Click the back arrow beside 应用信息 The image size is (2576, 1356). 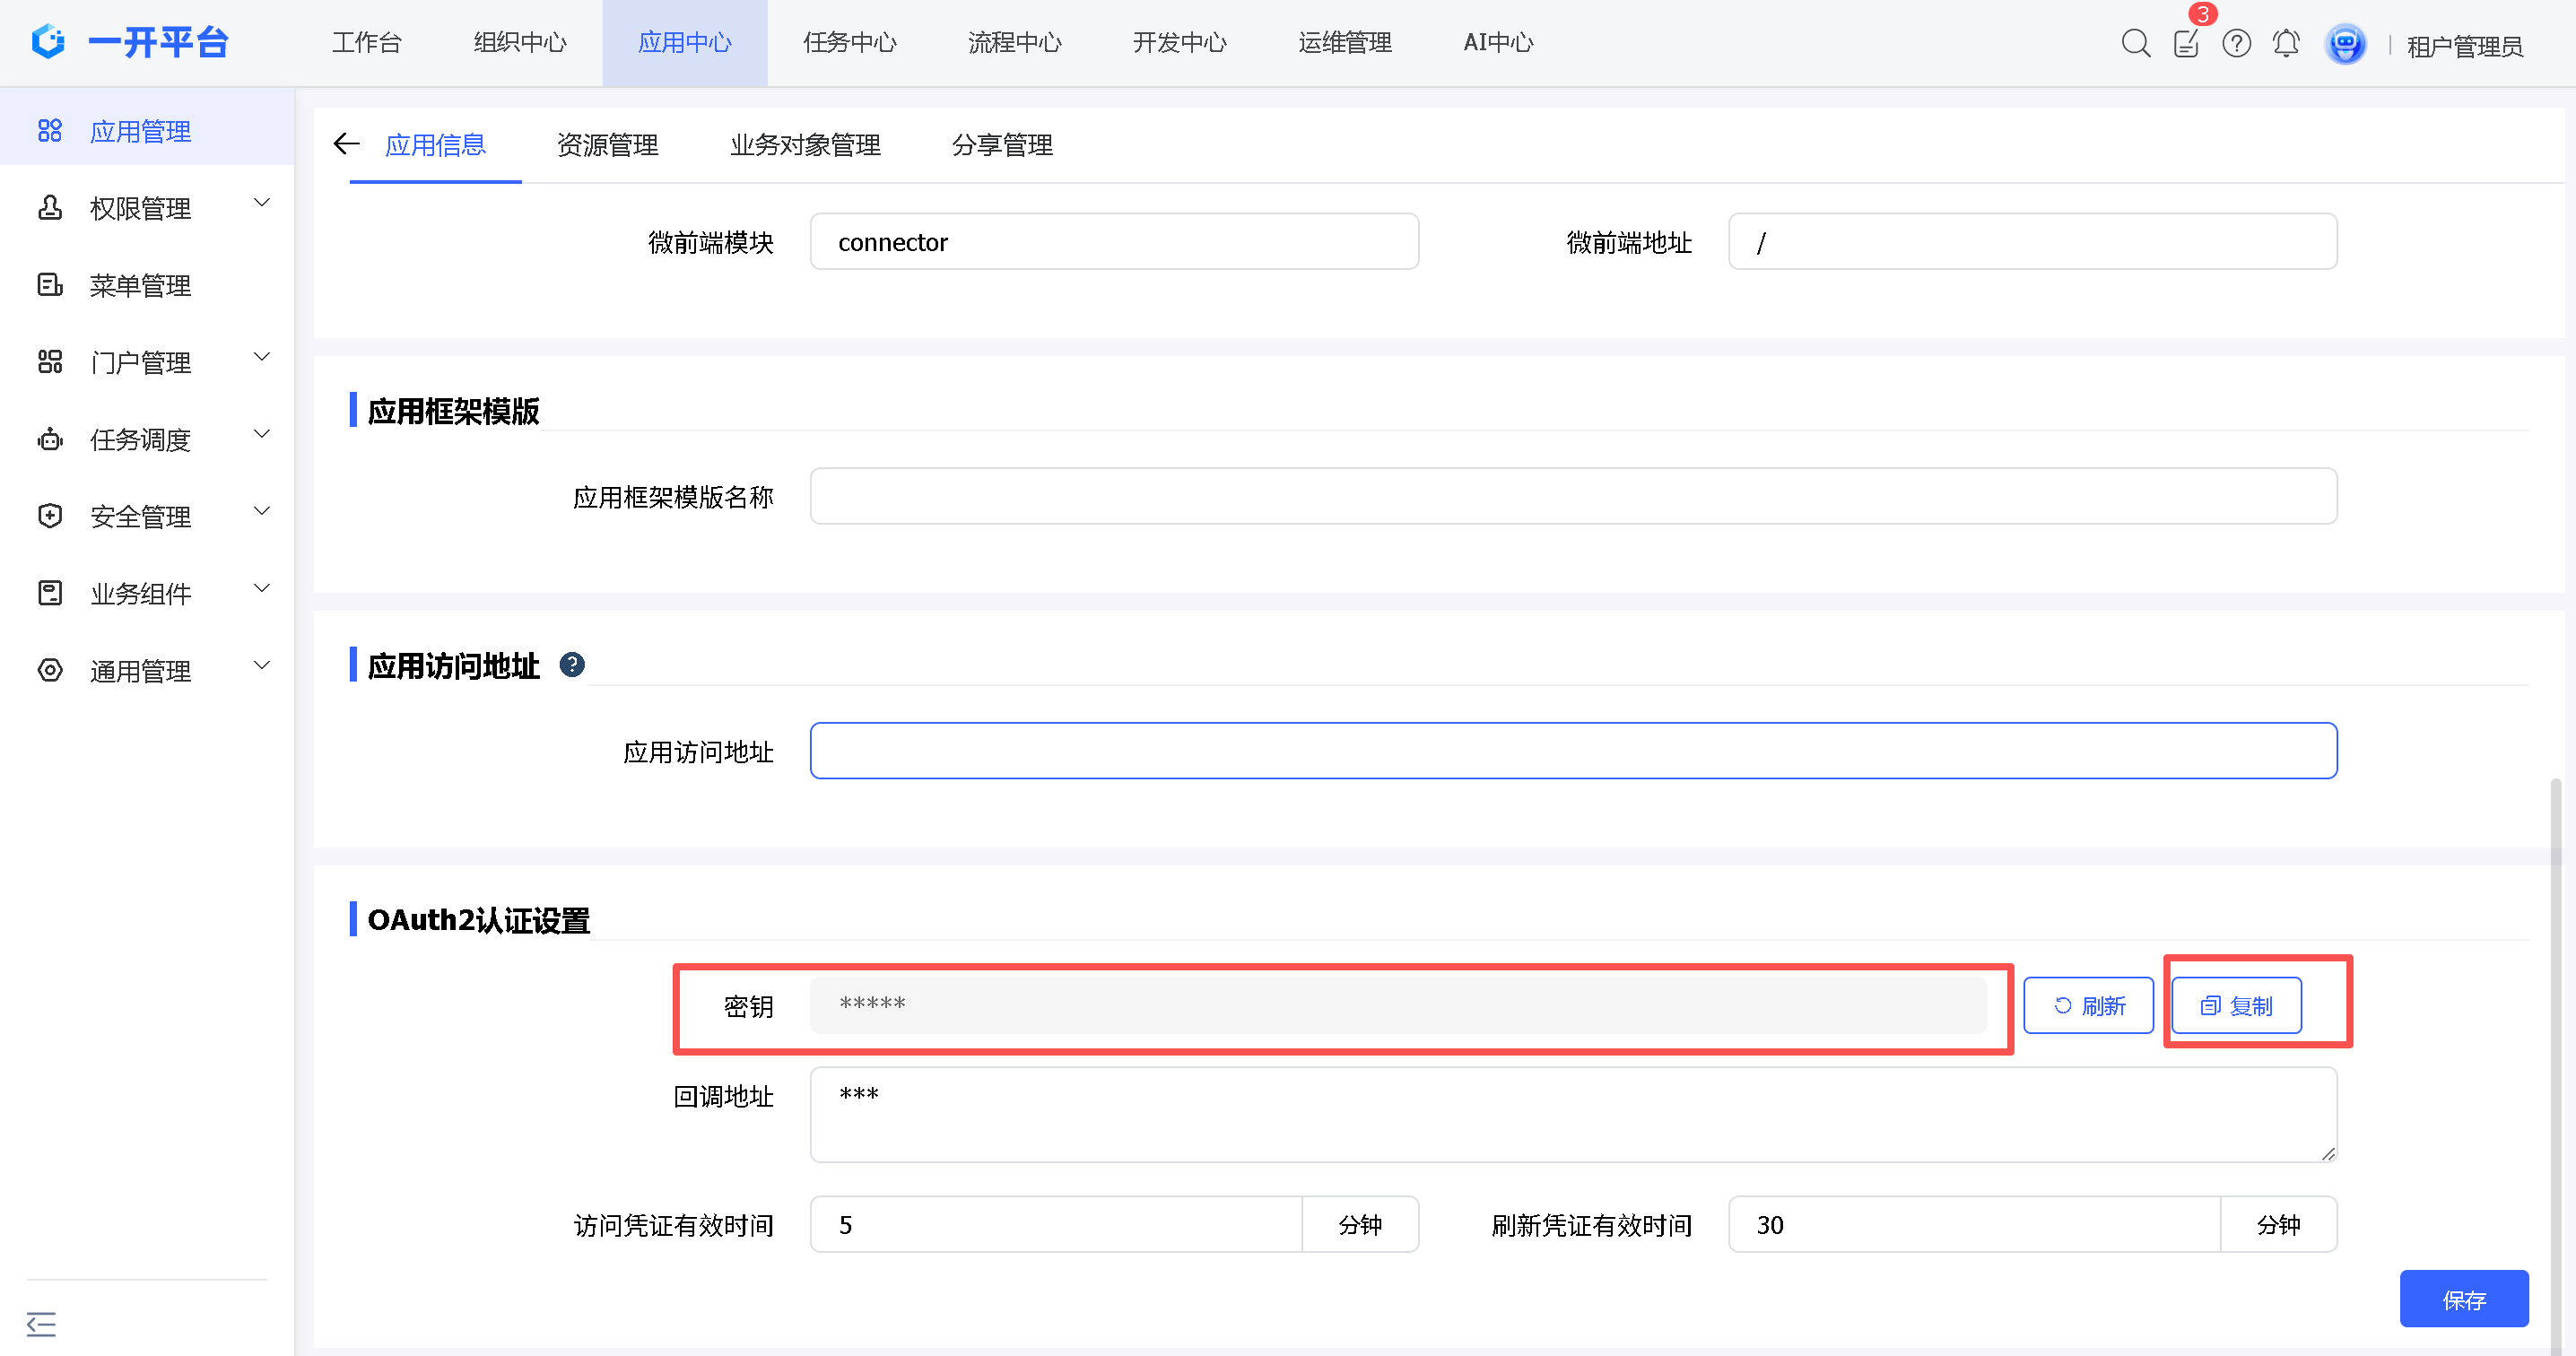click(x=346, y=144)
